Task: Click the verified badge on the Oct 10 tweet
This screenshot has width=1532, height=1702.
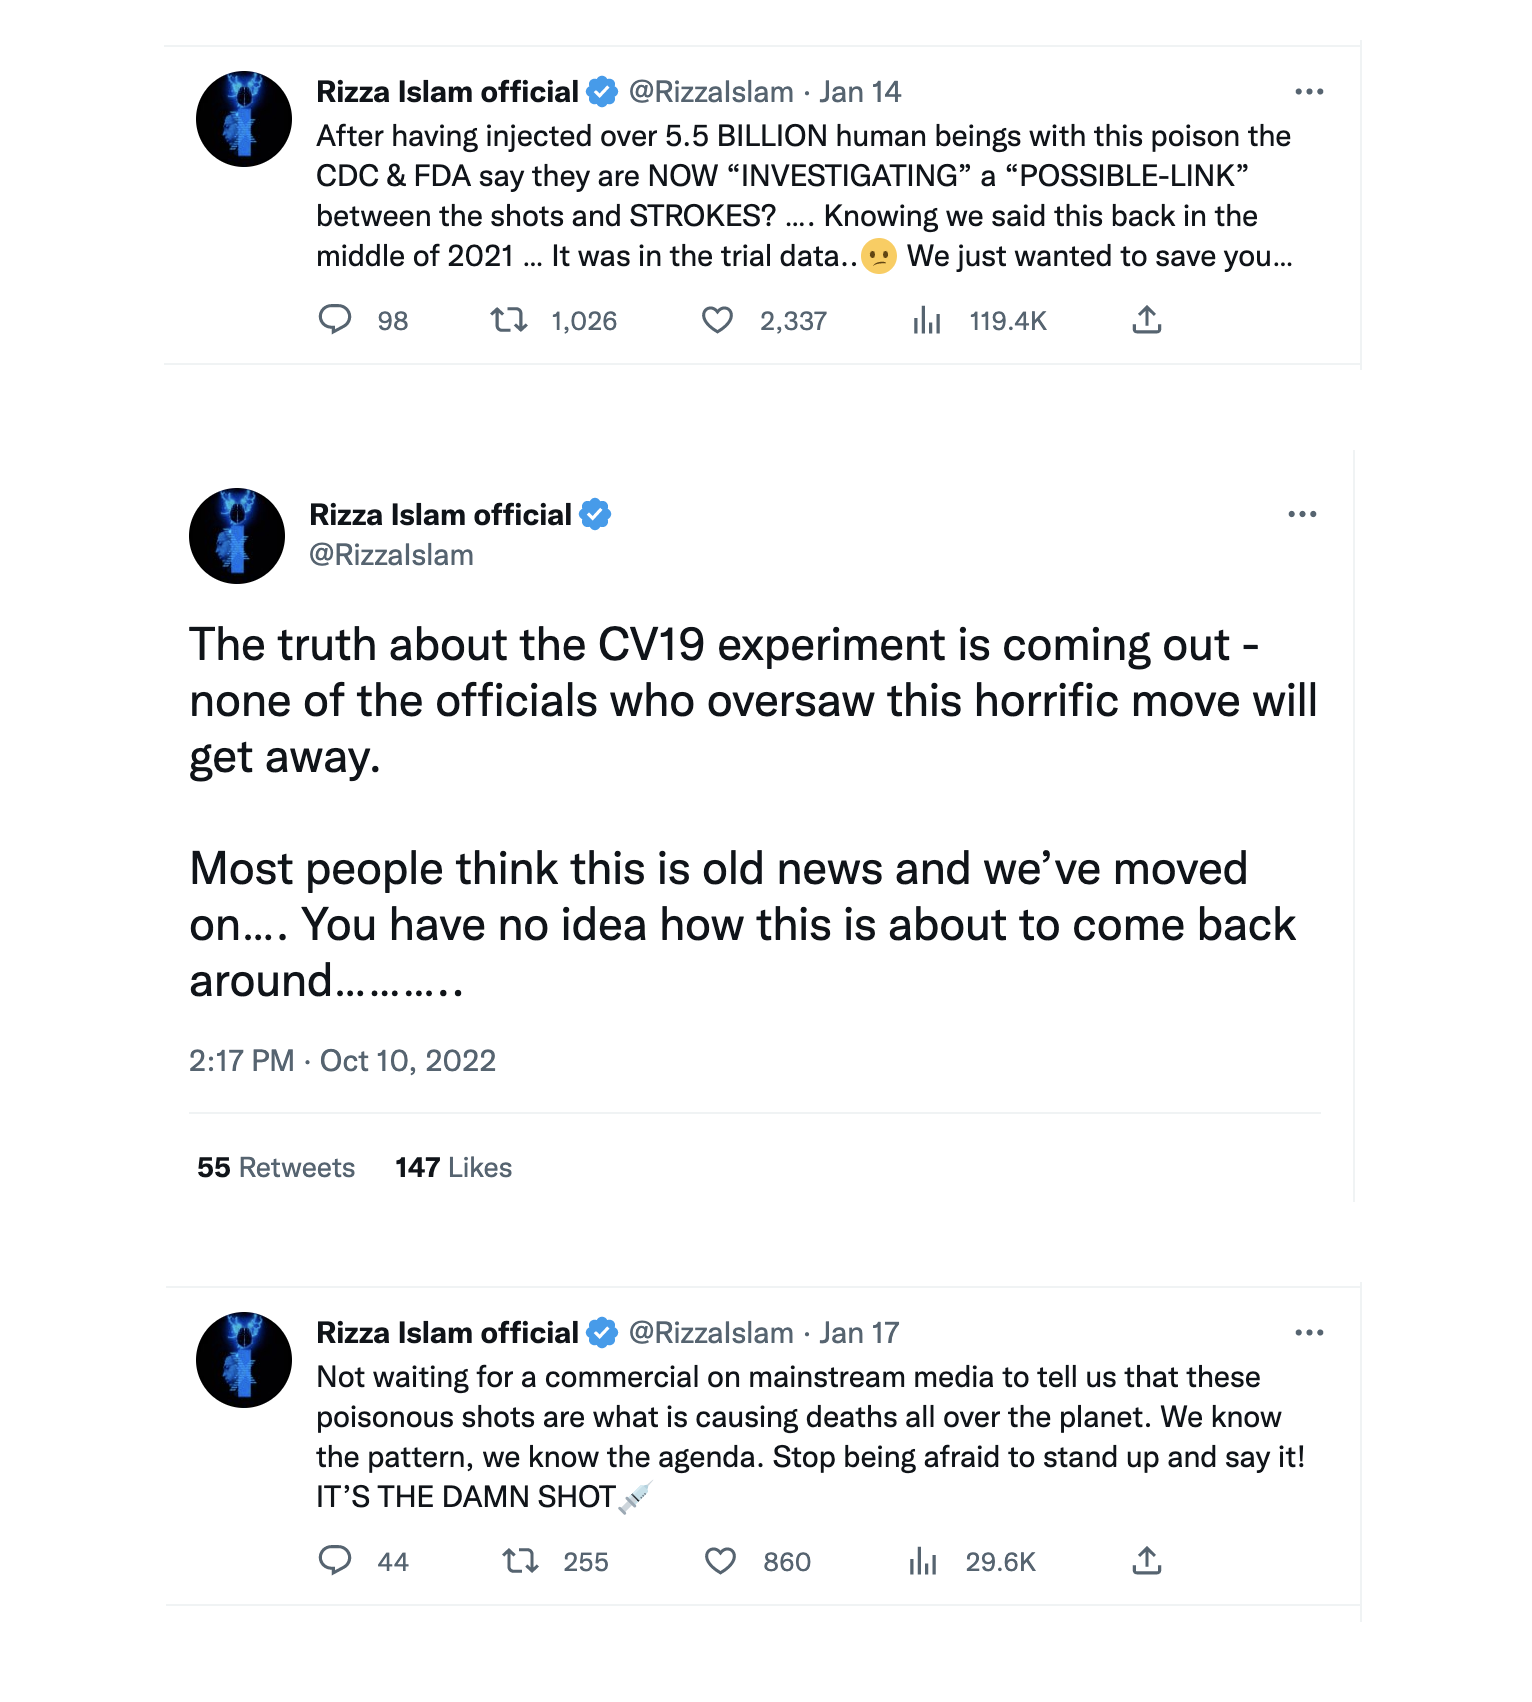Action: point(596,515)
